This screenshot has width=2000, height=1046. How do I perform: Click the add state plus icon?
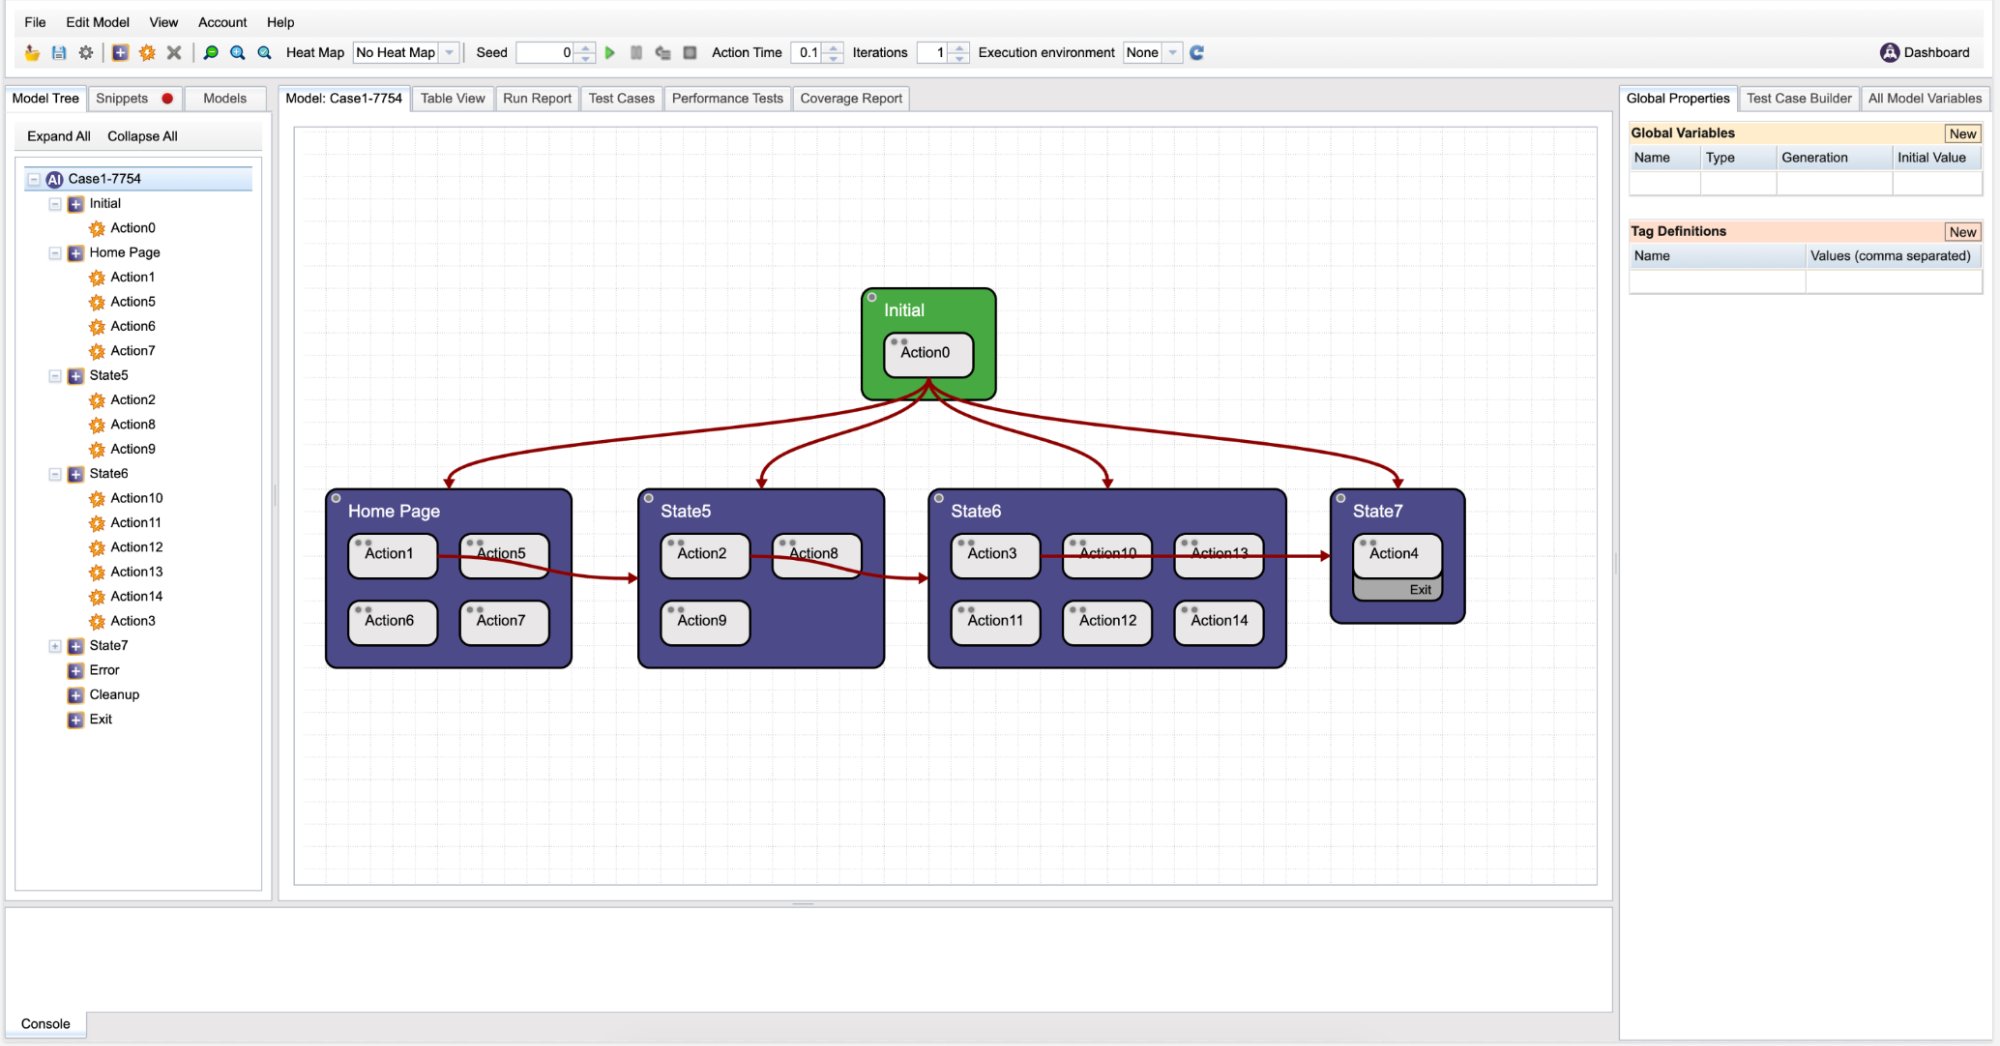click(120, 53)
